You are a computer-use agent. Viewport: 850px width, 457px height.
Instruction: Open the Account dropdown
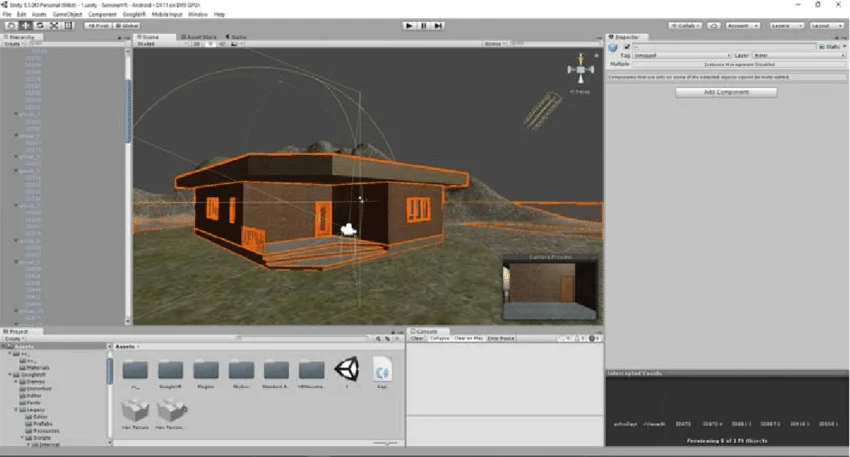point(742,25)
